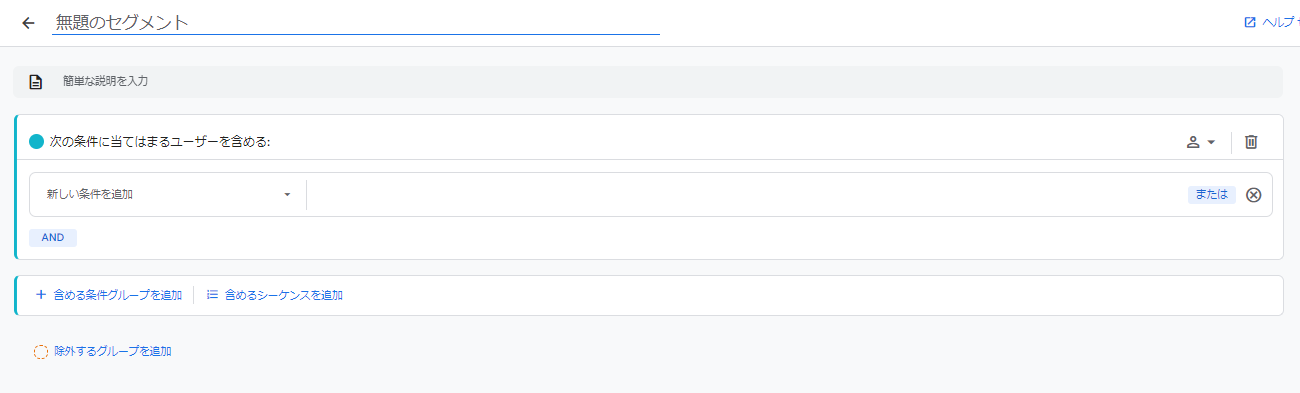This screenshot has width=1300, height=393.
Task: Choose 含めるシーケンスを追加
Action: coord(284,295)
